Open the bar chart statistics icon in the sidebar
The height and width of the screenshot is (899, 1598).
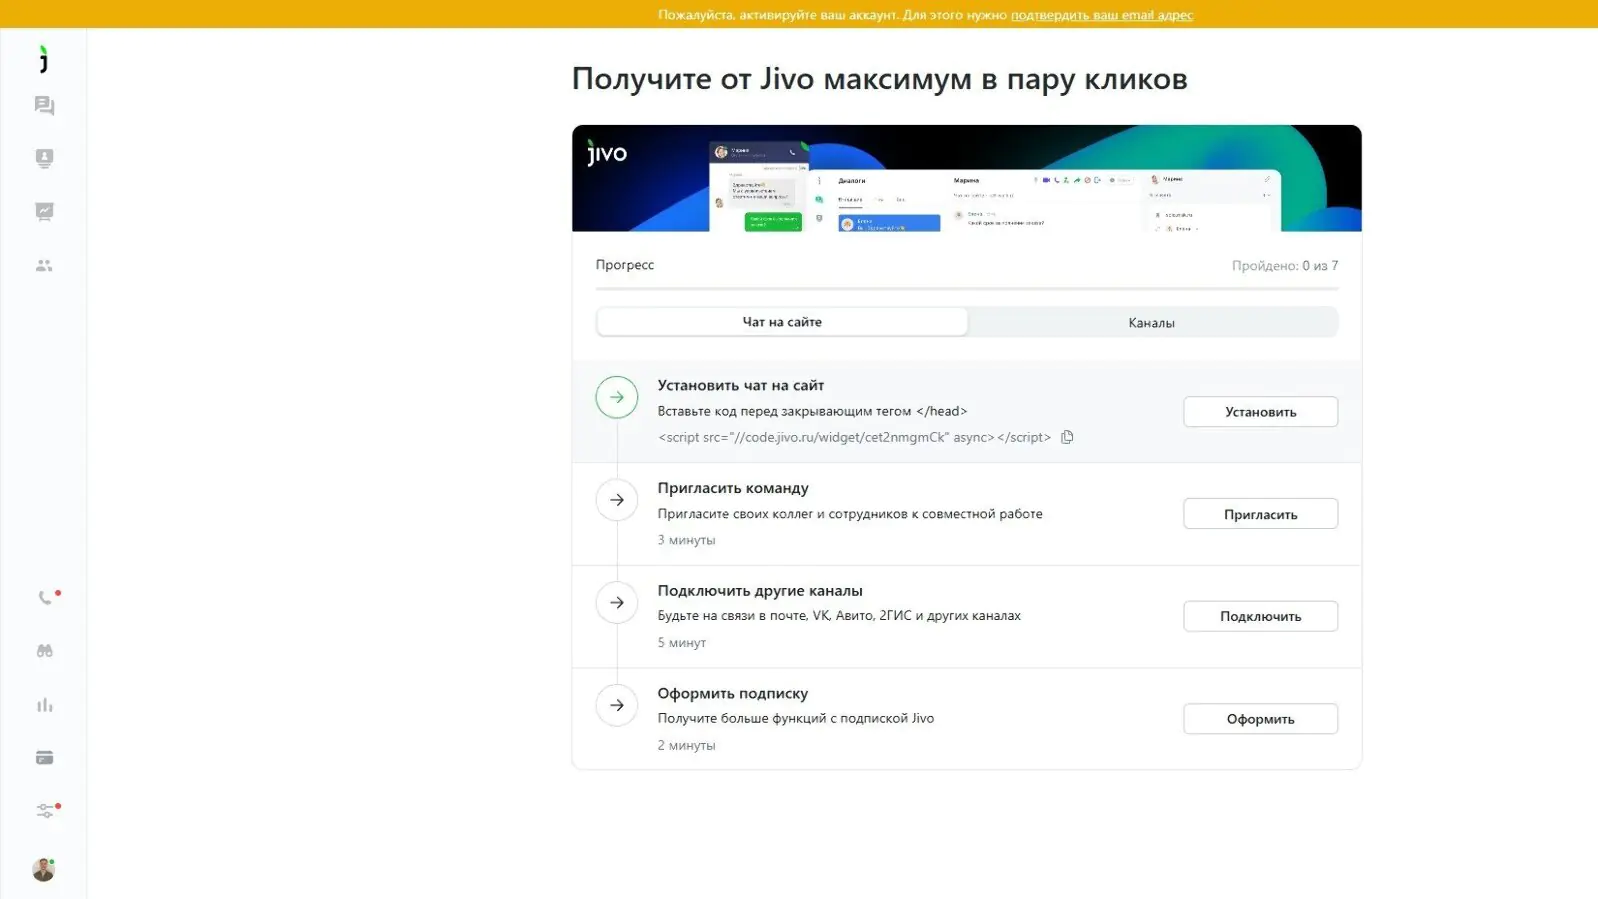tap(44, 705)
